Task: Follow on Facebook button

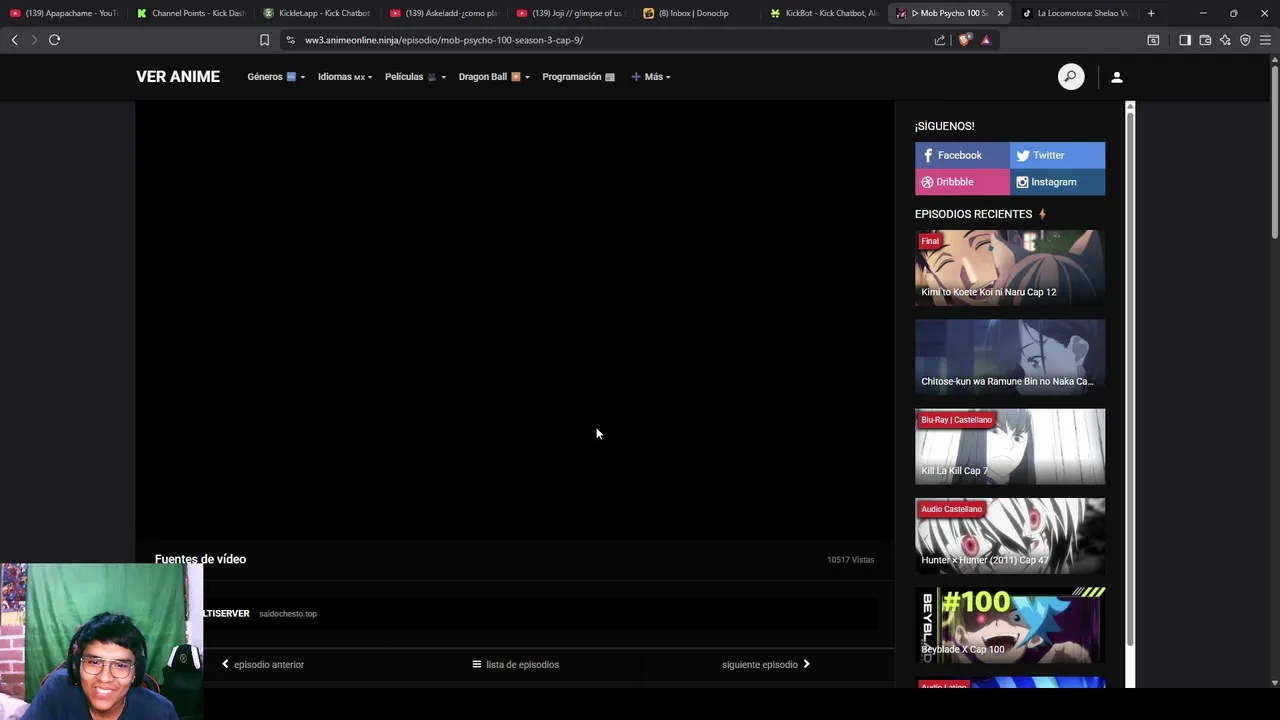Action: 962,155
